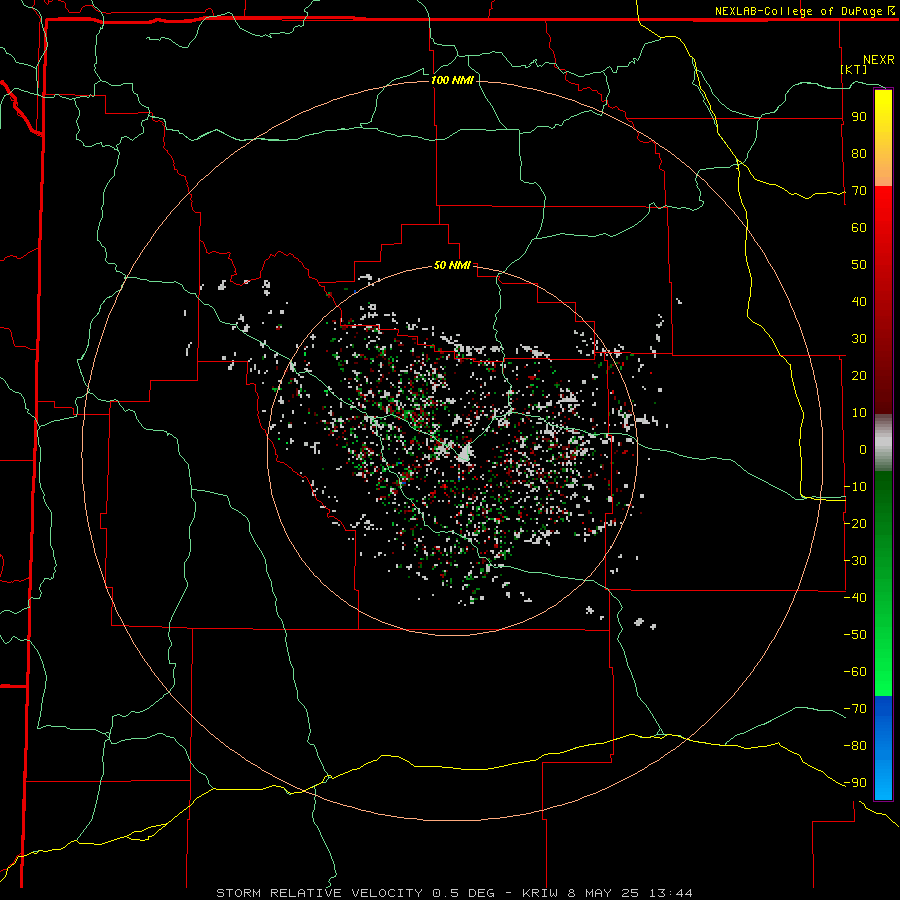Screen dimensions: 900x900
Task: Select the 80 value on velocity scale
Action: 859,153
